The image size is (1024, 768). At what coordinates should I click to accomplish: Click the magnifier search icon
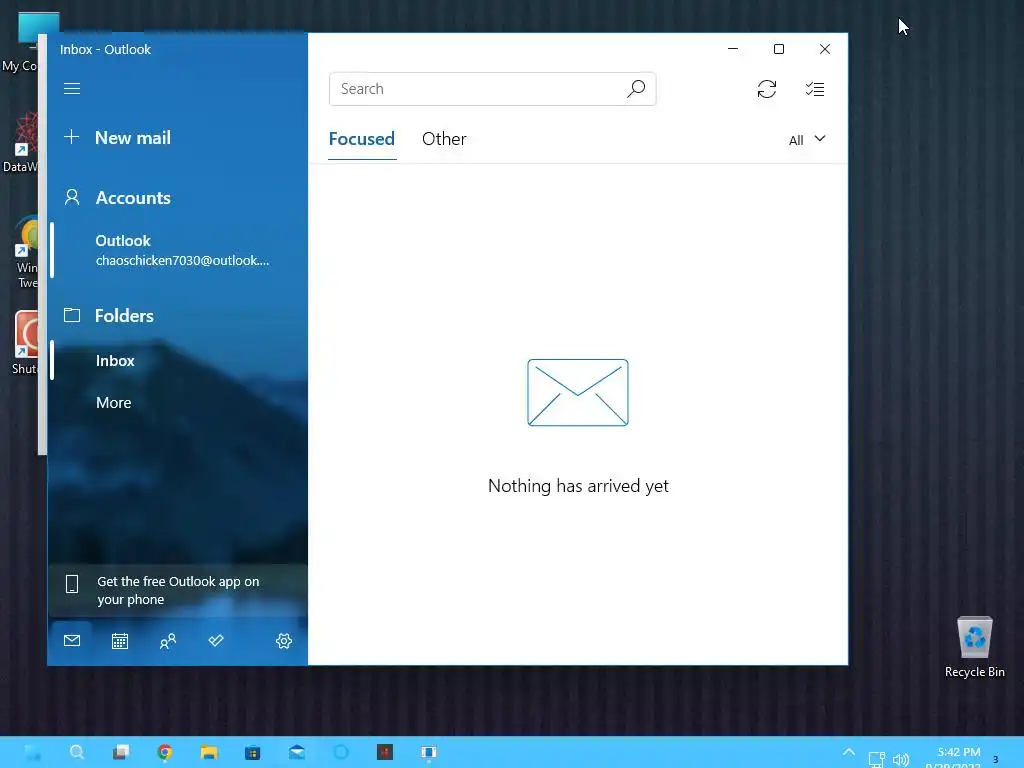click(x=636, y=89)
